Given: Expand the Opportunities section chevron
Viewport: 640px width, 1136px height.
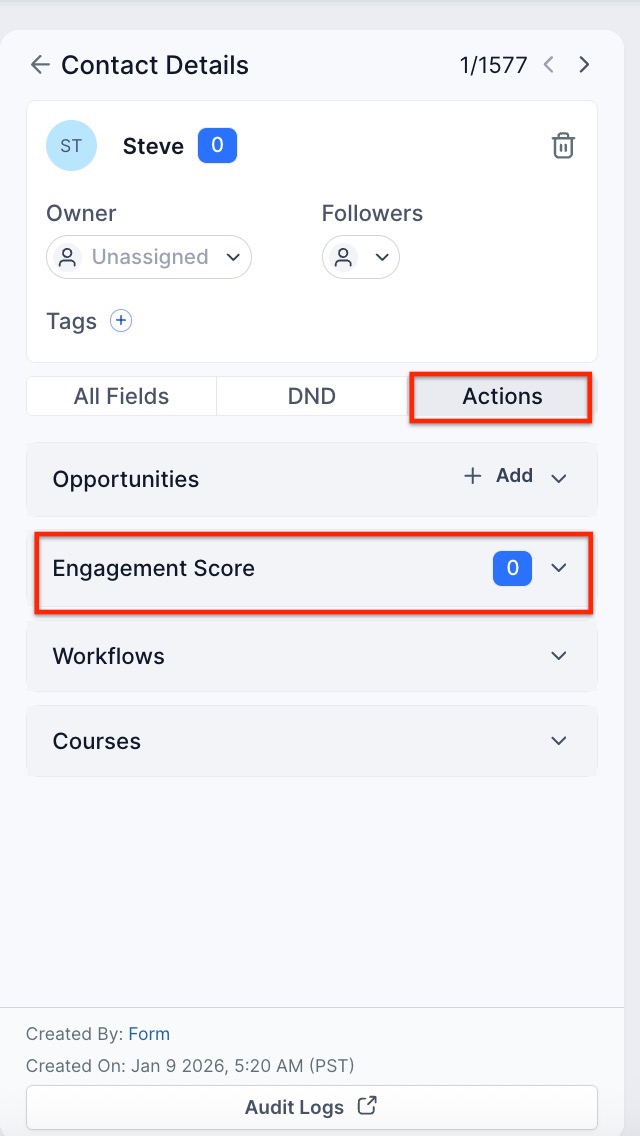Looking at the screenshot, I should point(559,478).
